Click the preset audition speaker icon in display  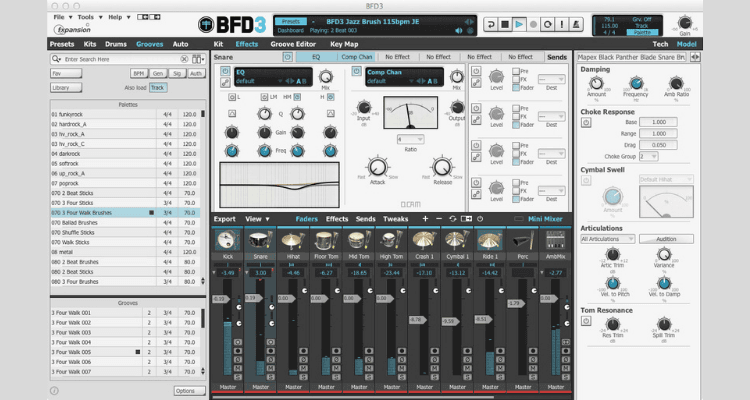click(x=459, y=31)
